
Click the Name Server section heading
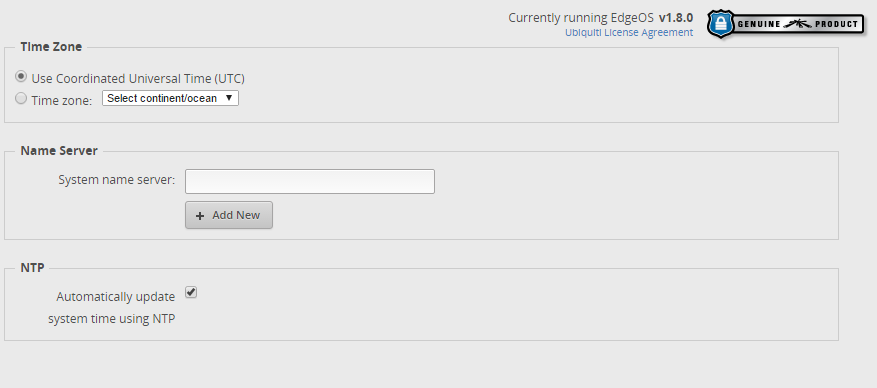(59, 151)
